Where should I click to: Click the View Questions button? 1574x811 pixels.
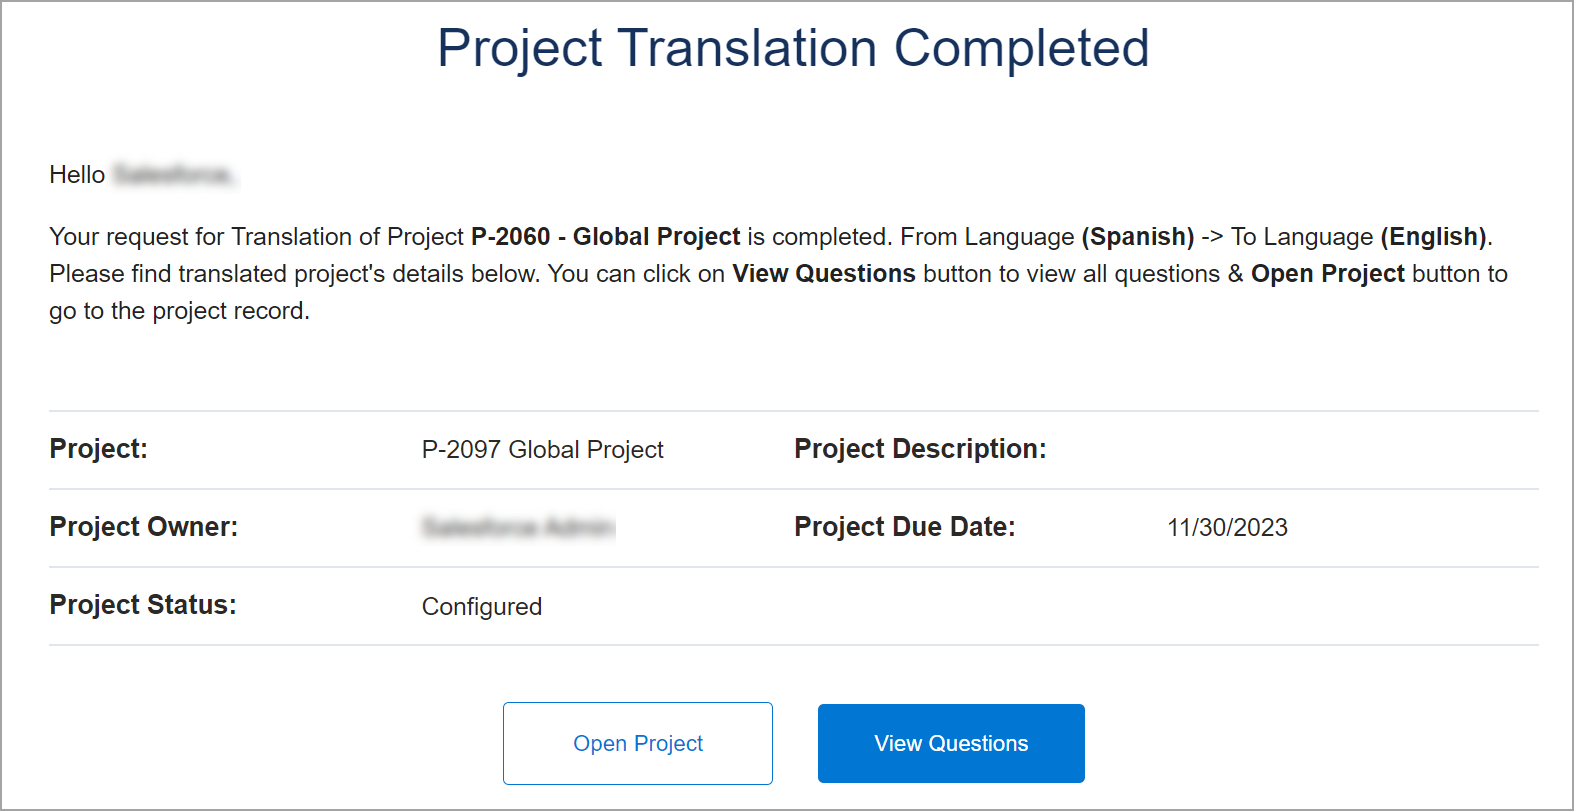(x=951, y=743)
